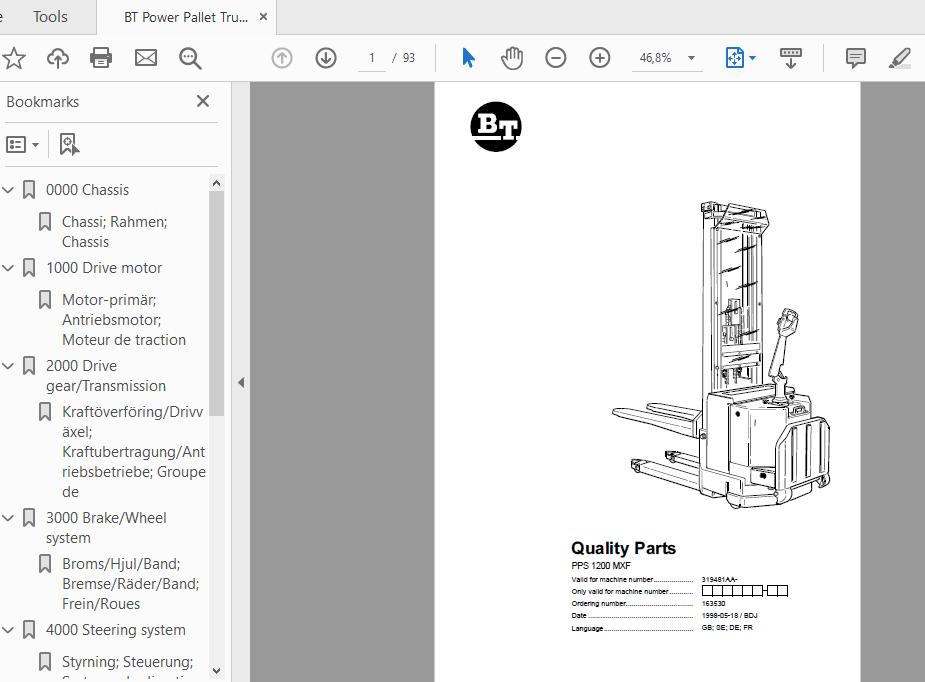Choose the selection arrow tool
925x682 pixels.
pyautogui.click(x=468, y=58)
